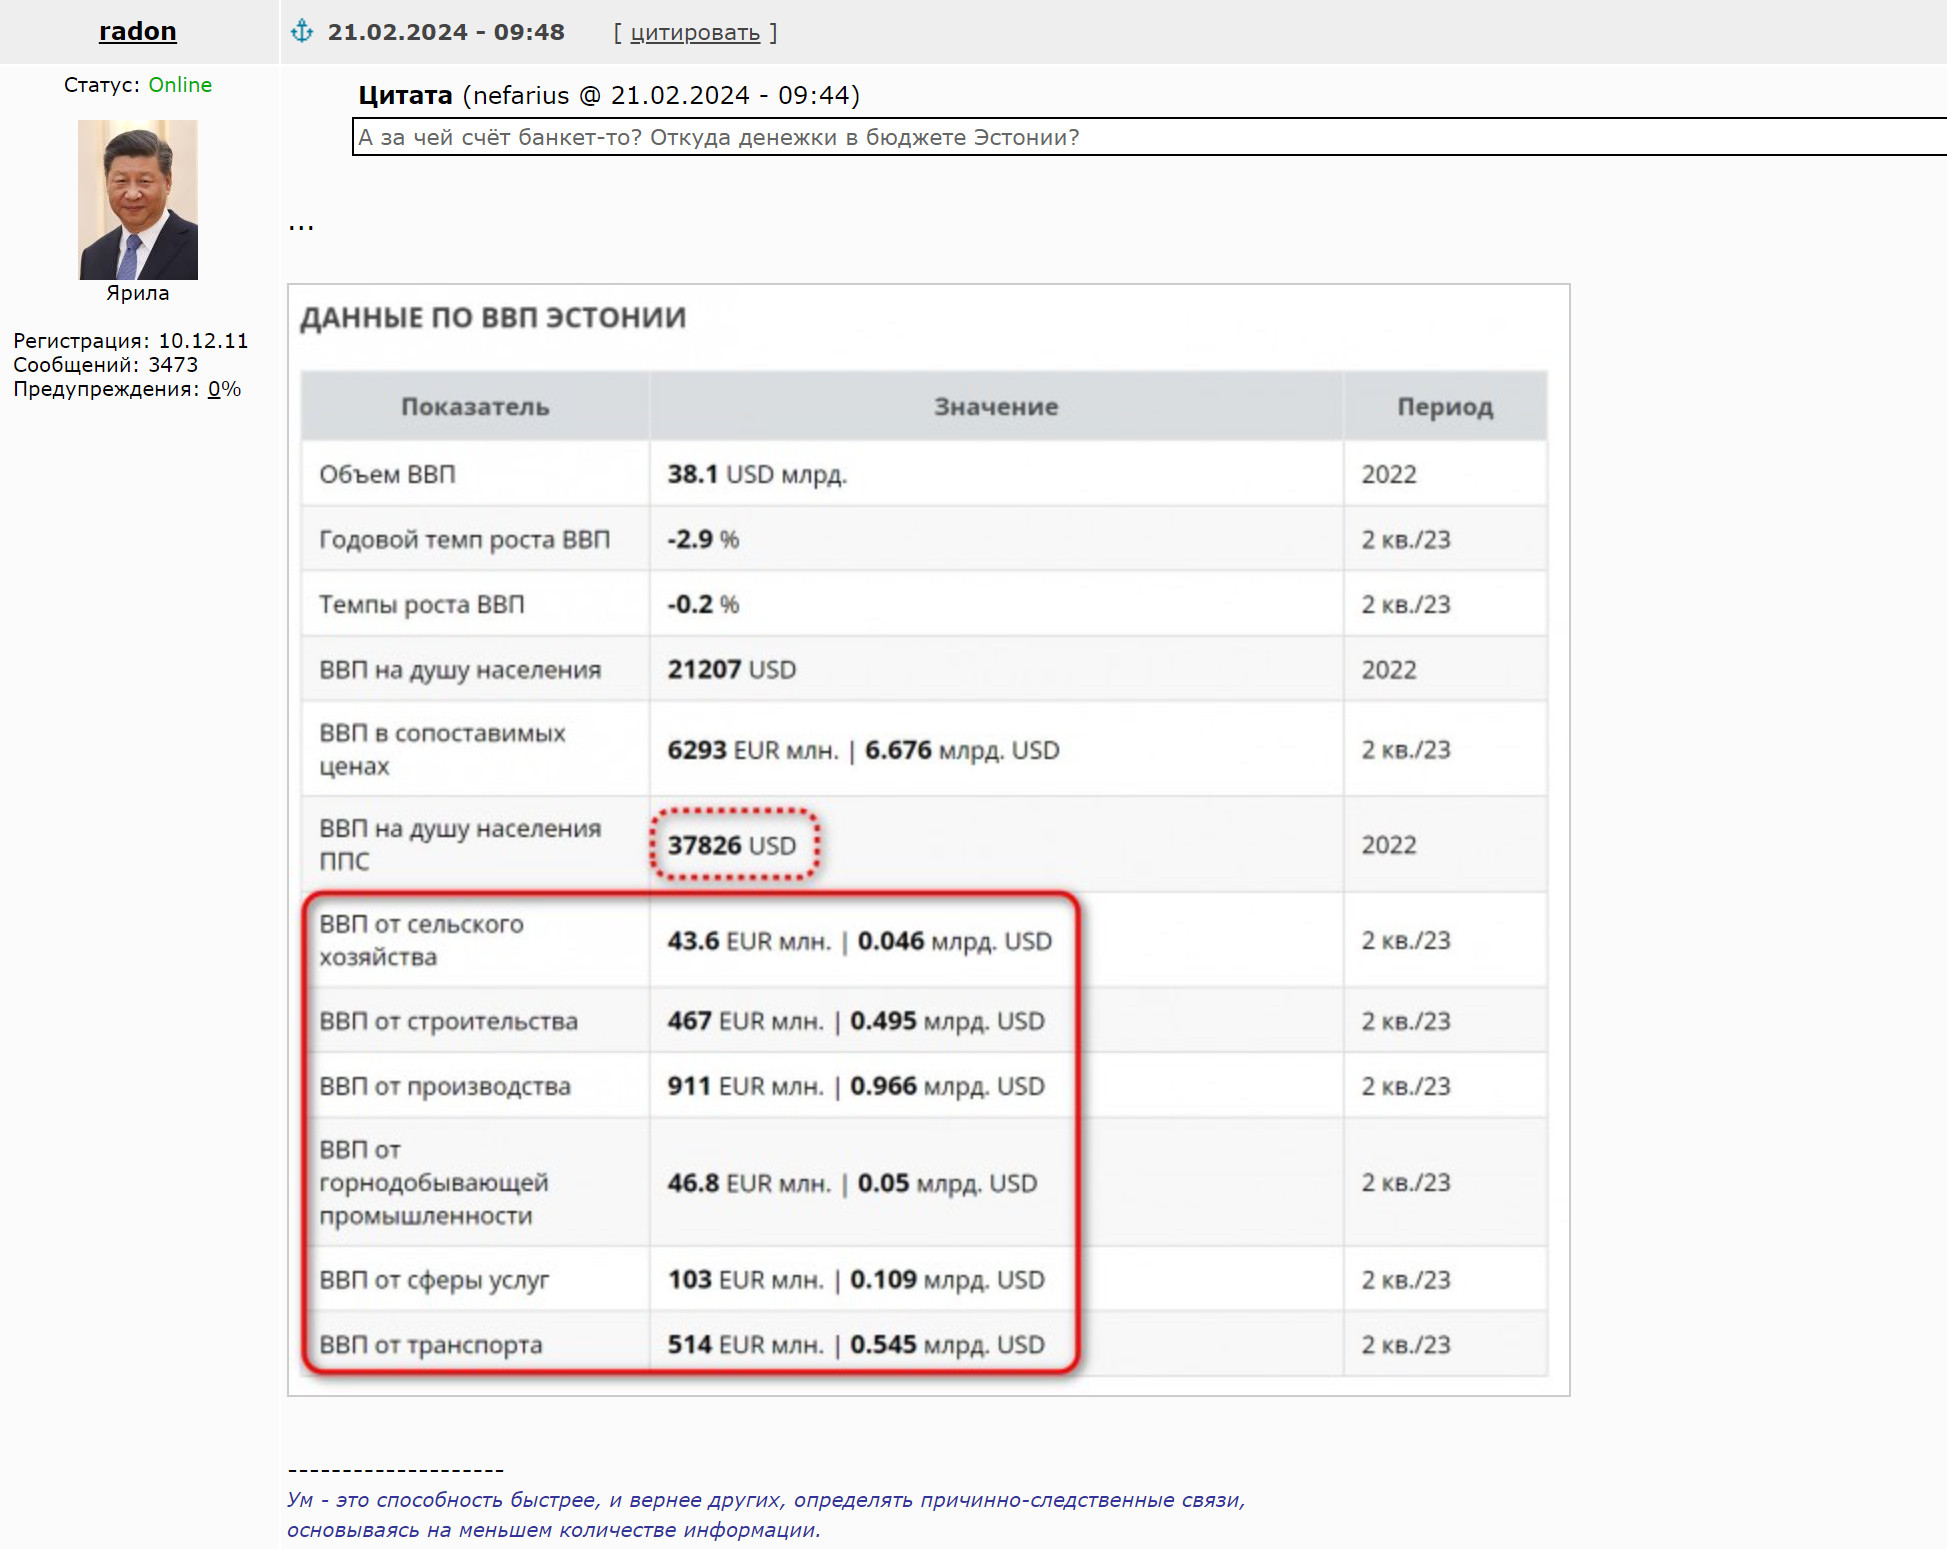Click the italic signature text below post
Screen dimensions: 1947x1549
[766, 1514]
